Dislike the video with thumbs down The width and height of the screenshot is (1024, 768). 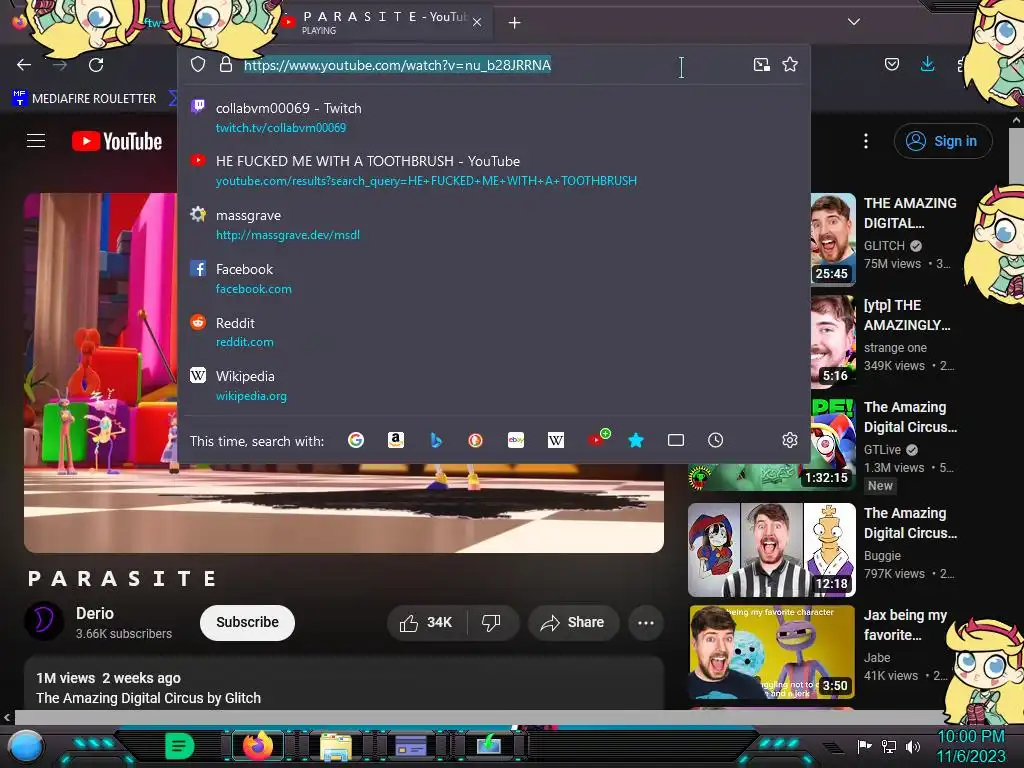(491, 622)
